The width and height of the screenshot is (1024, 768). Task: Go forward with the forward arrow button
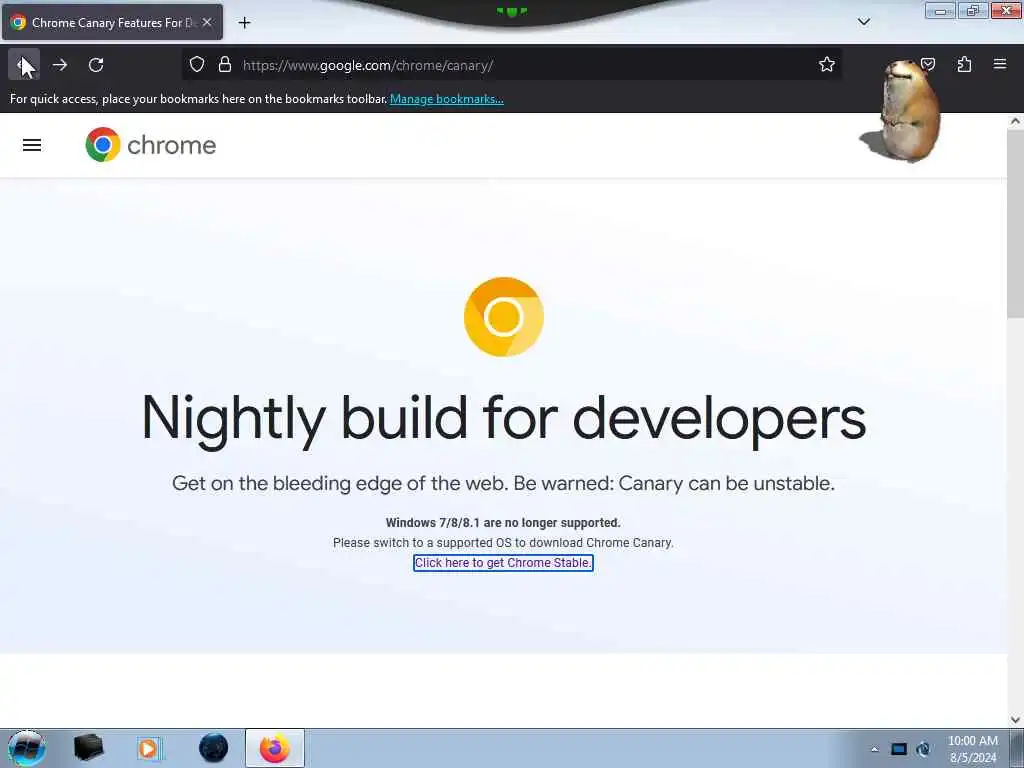[x=60, y=65]
